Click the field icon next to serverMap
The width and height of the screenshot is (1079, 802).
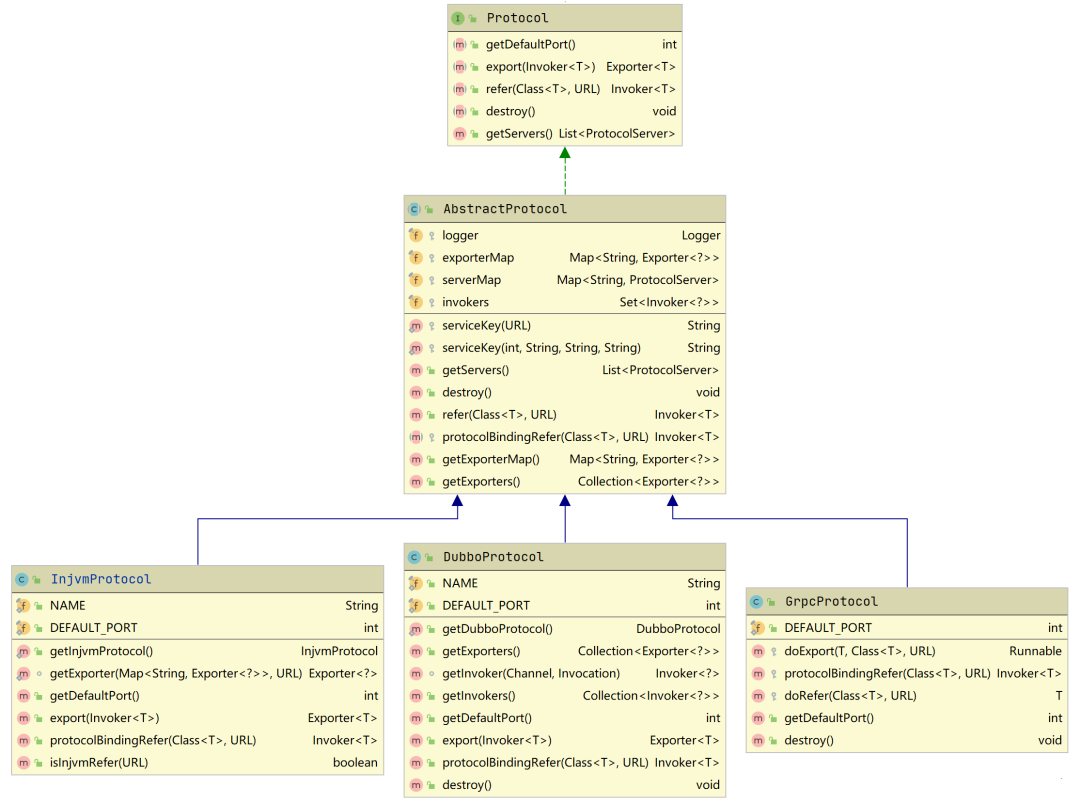tap(416, 280)
